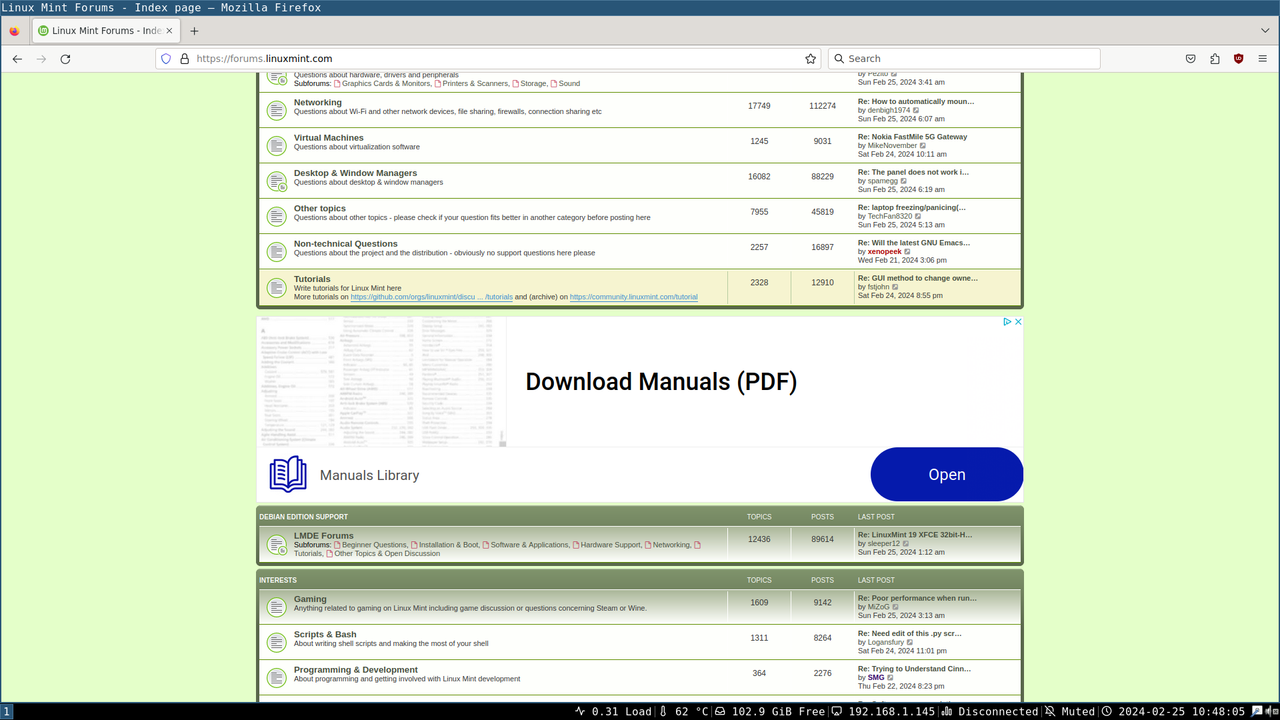Click the Open button in ad
1280x720 pixels.
[947, 474]
